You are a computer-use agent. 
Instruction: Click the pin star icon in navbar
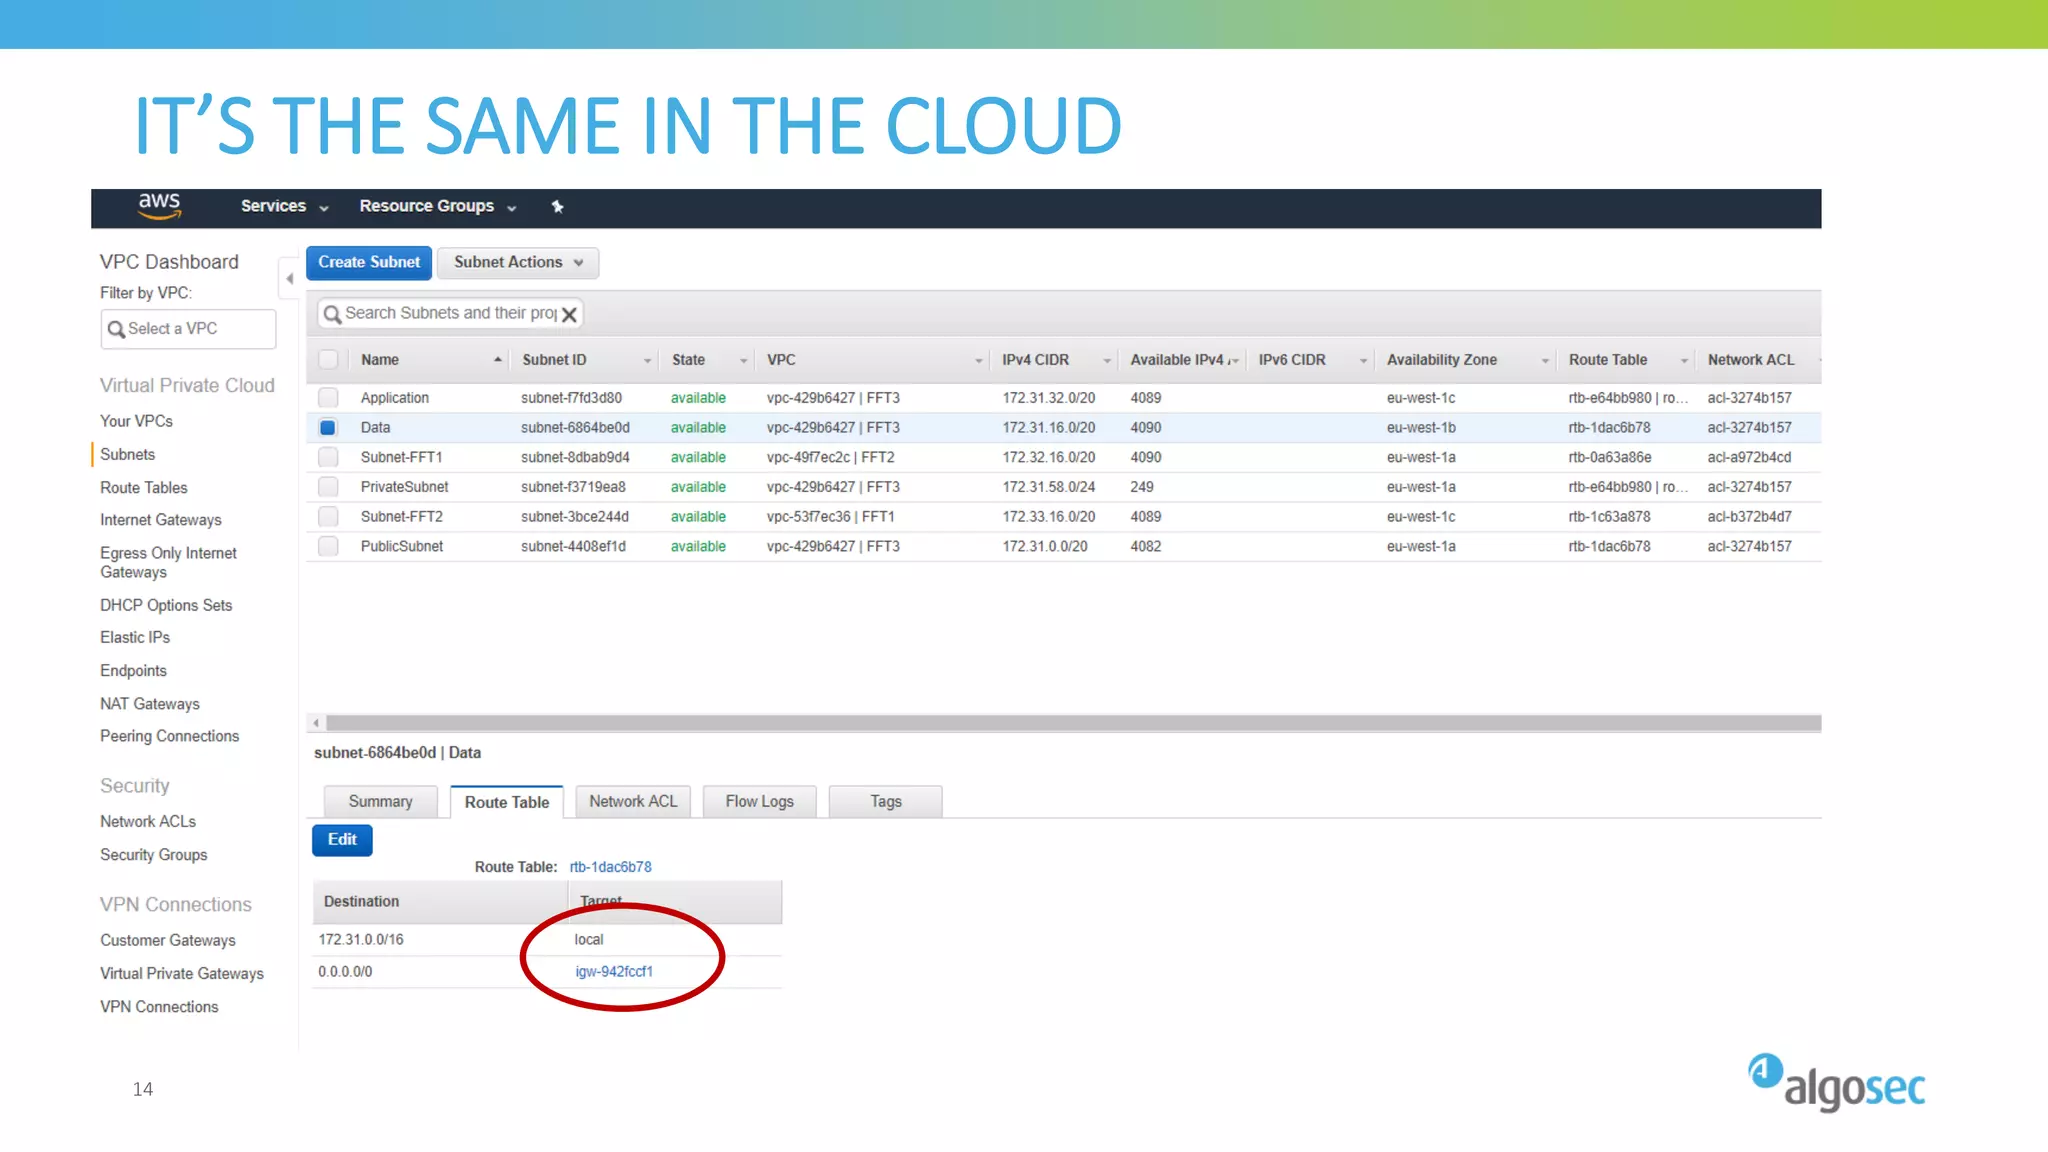coord(558,207)
